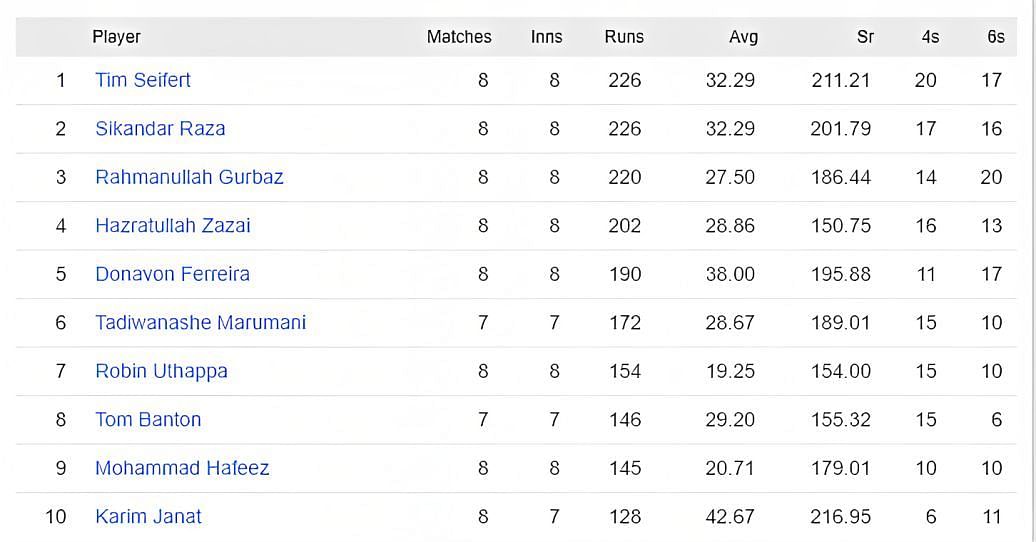Open the Tadiwanashe Marumani link
The width and height of the screenshot is (1036, 542).
[200, 322]
